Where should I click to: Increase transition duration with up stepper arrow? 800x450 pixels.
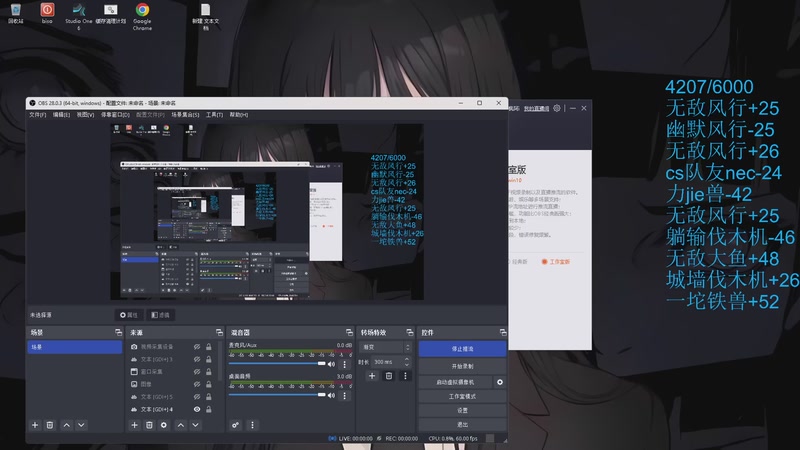(407, 359)
